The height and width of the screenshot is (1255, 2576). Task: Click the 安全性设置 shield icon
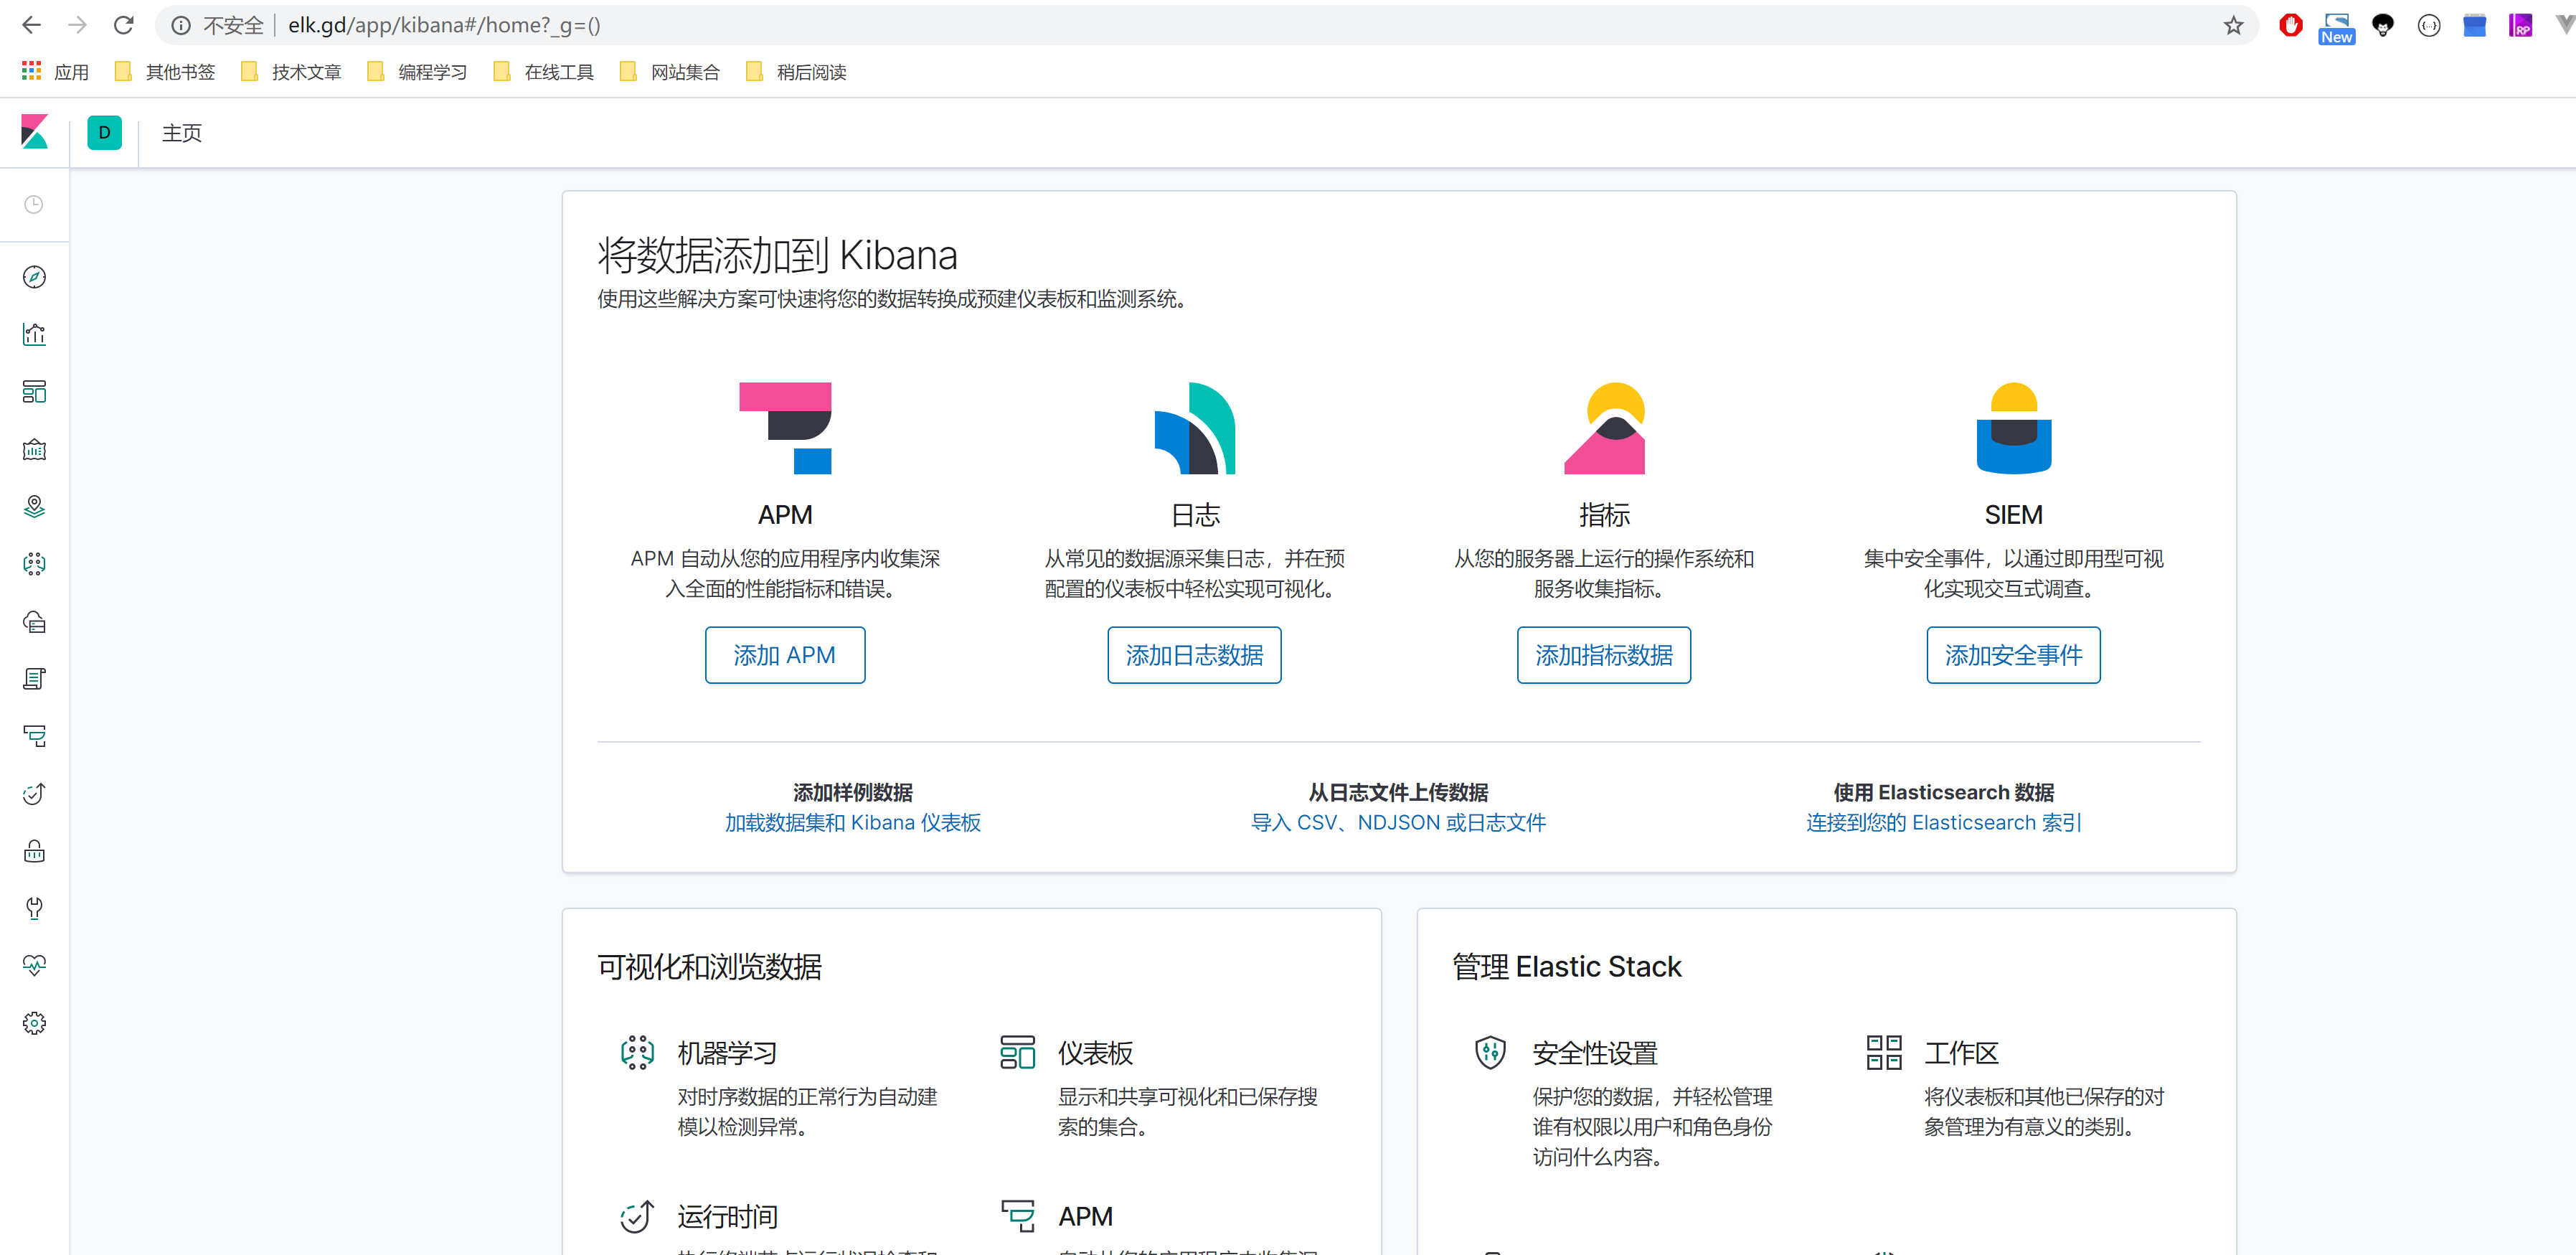1490,1053
